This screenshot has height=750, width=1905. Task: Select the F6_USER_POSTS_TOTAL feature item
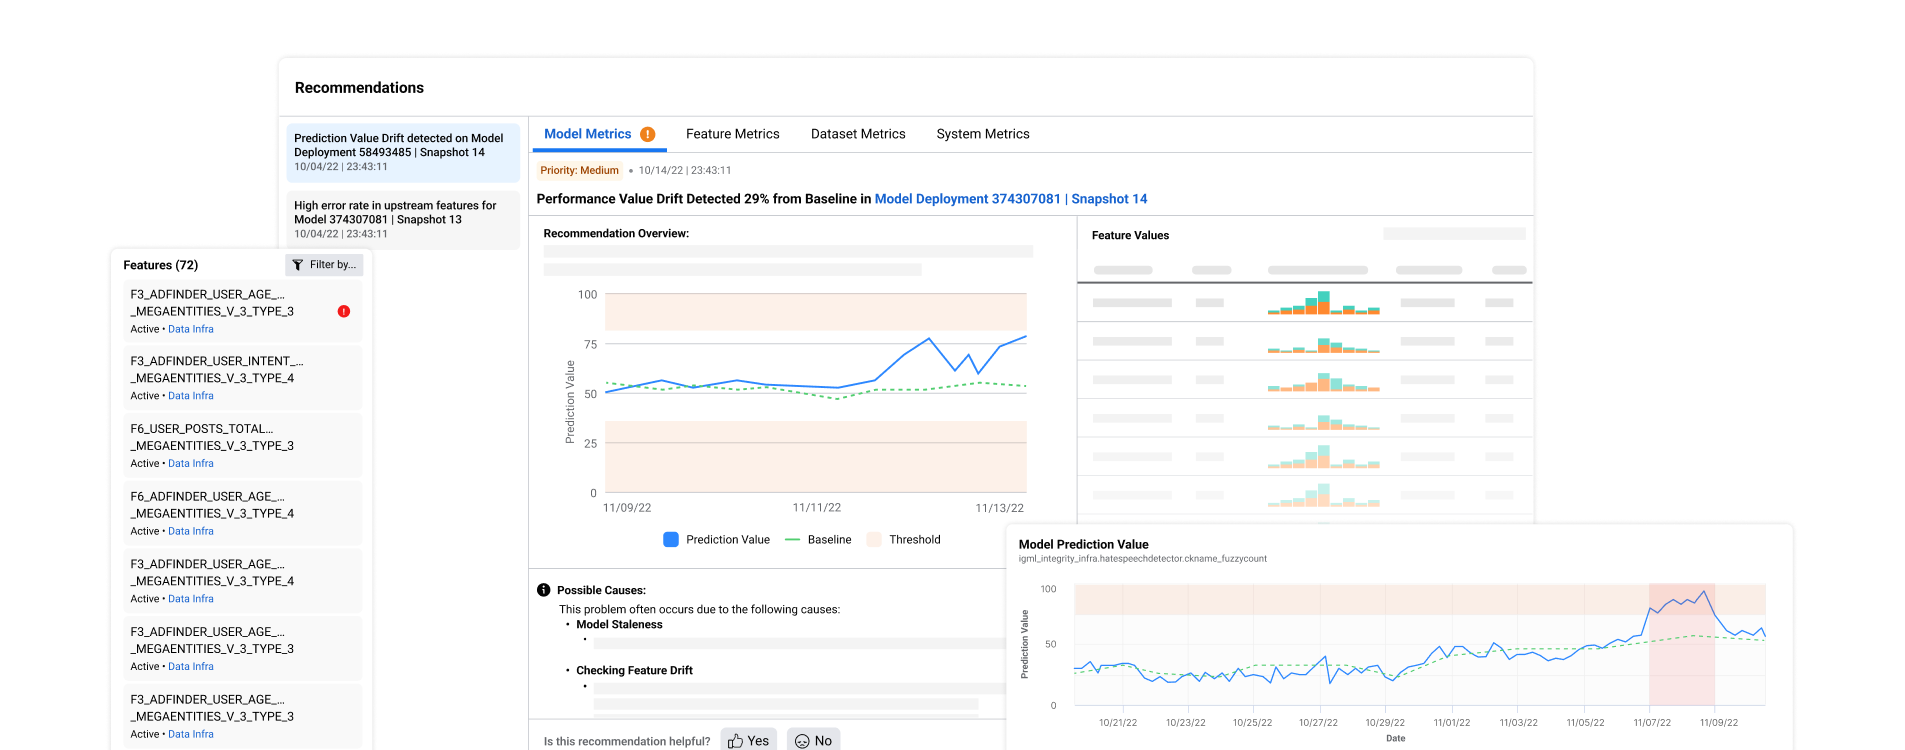tap(235, 444)
